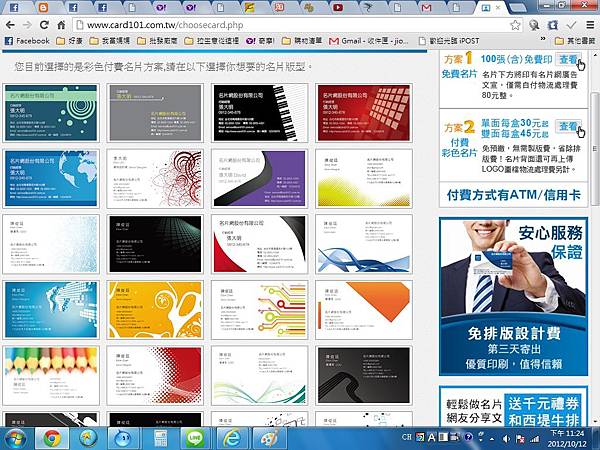Switch to the first Facebook browser tab
This screenshot has height=450, width=600.
(14, 7)
